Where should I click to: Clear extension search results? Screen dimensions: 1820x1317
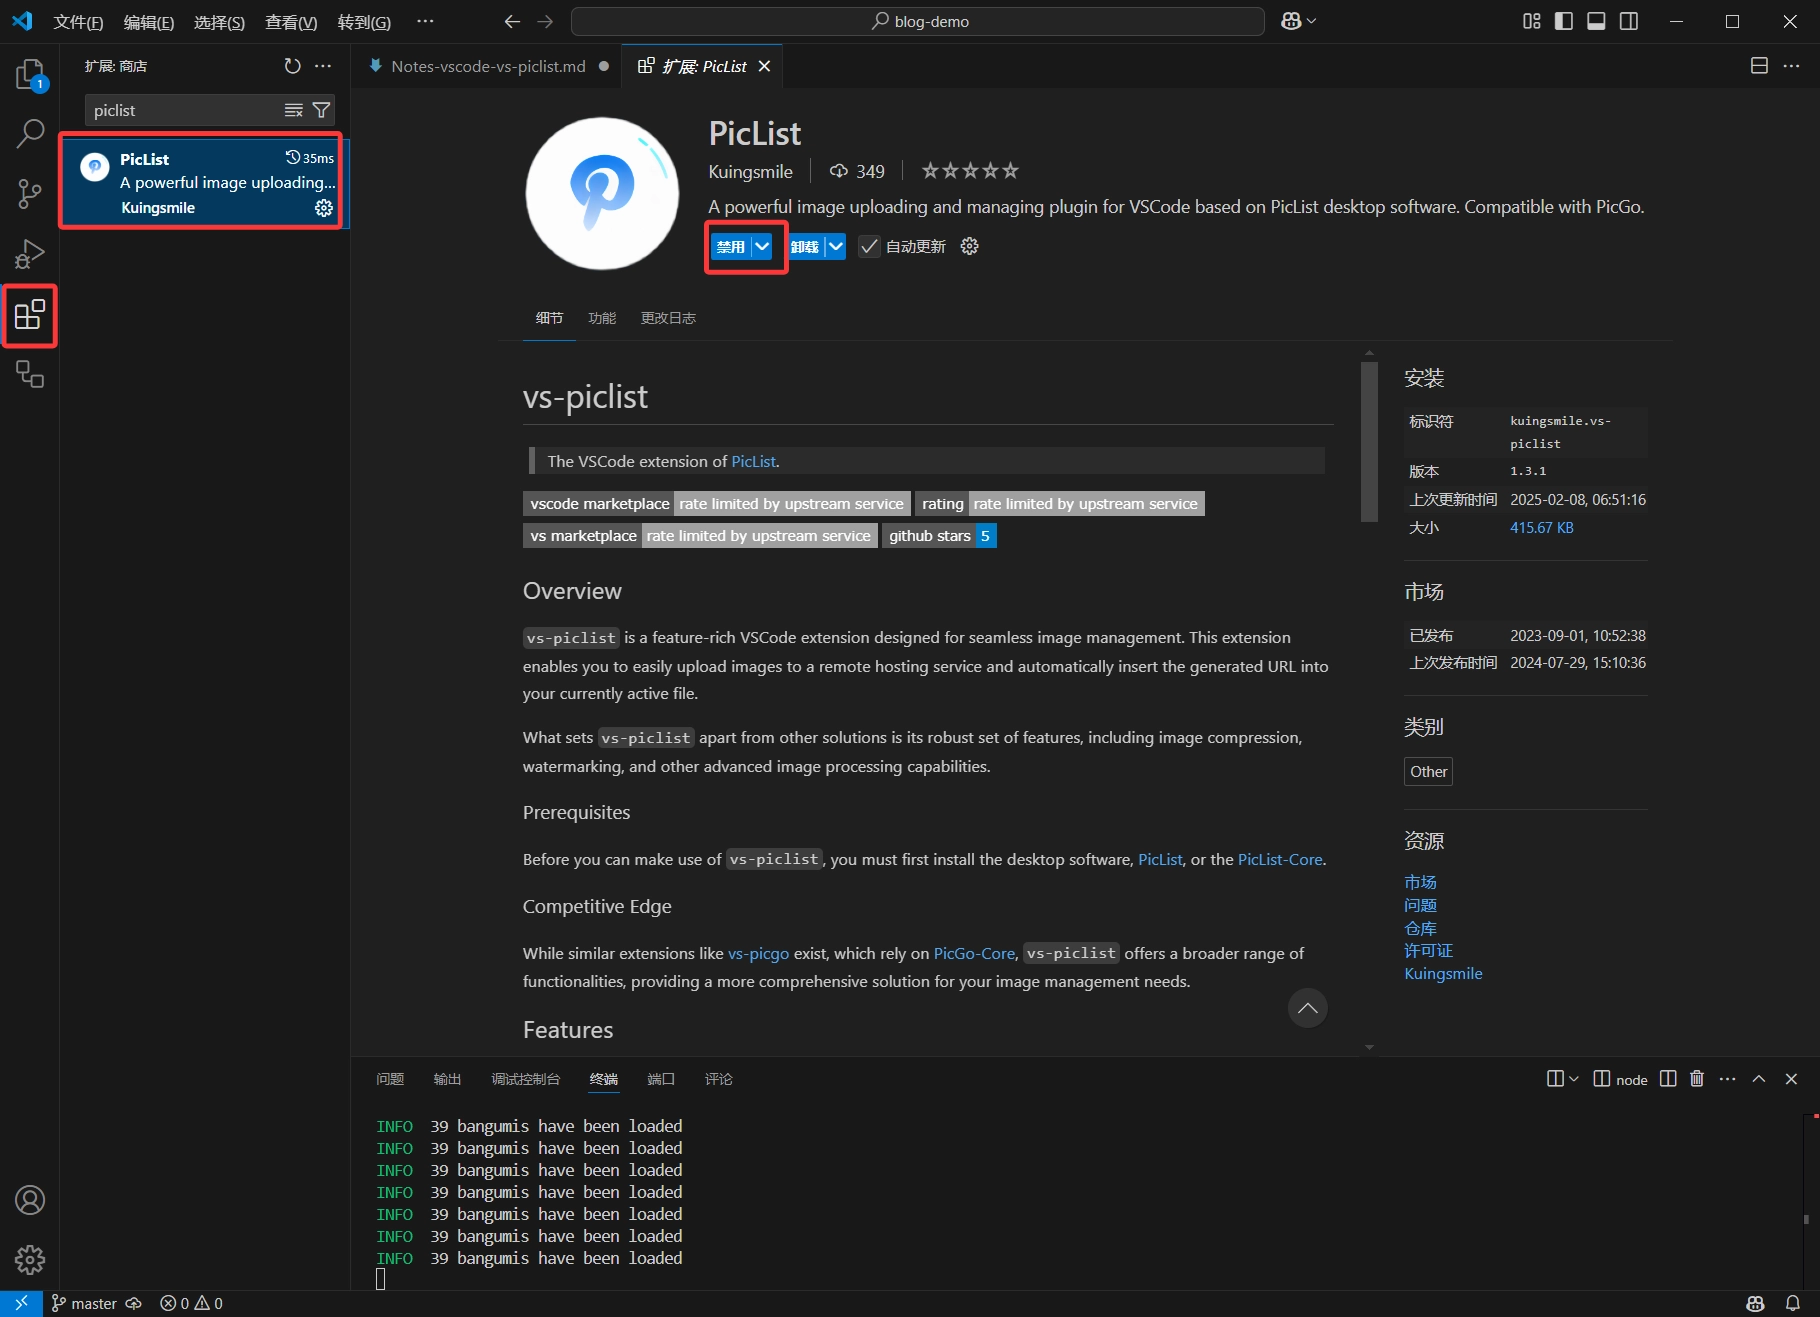pos(293,110)
